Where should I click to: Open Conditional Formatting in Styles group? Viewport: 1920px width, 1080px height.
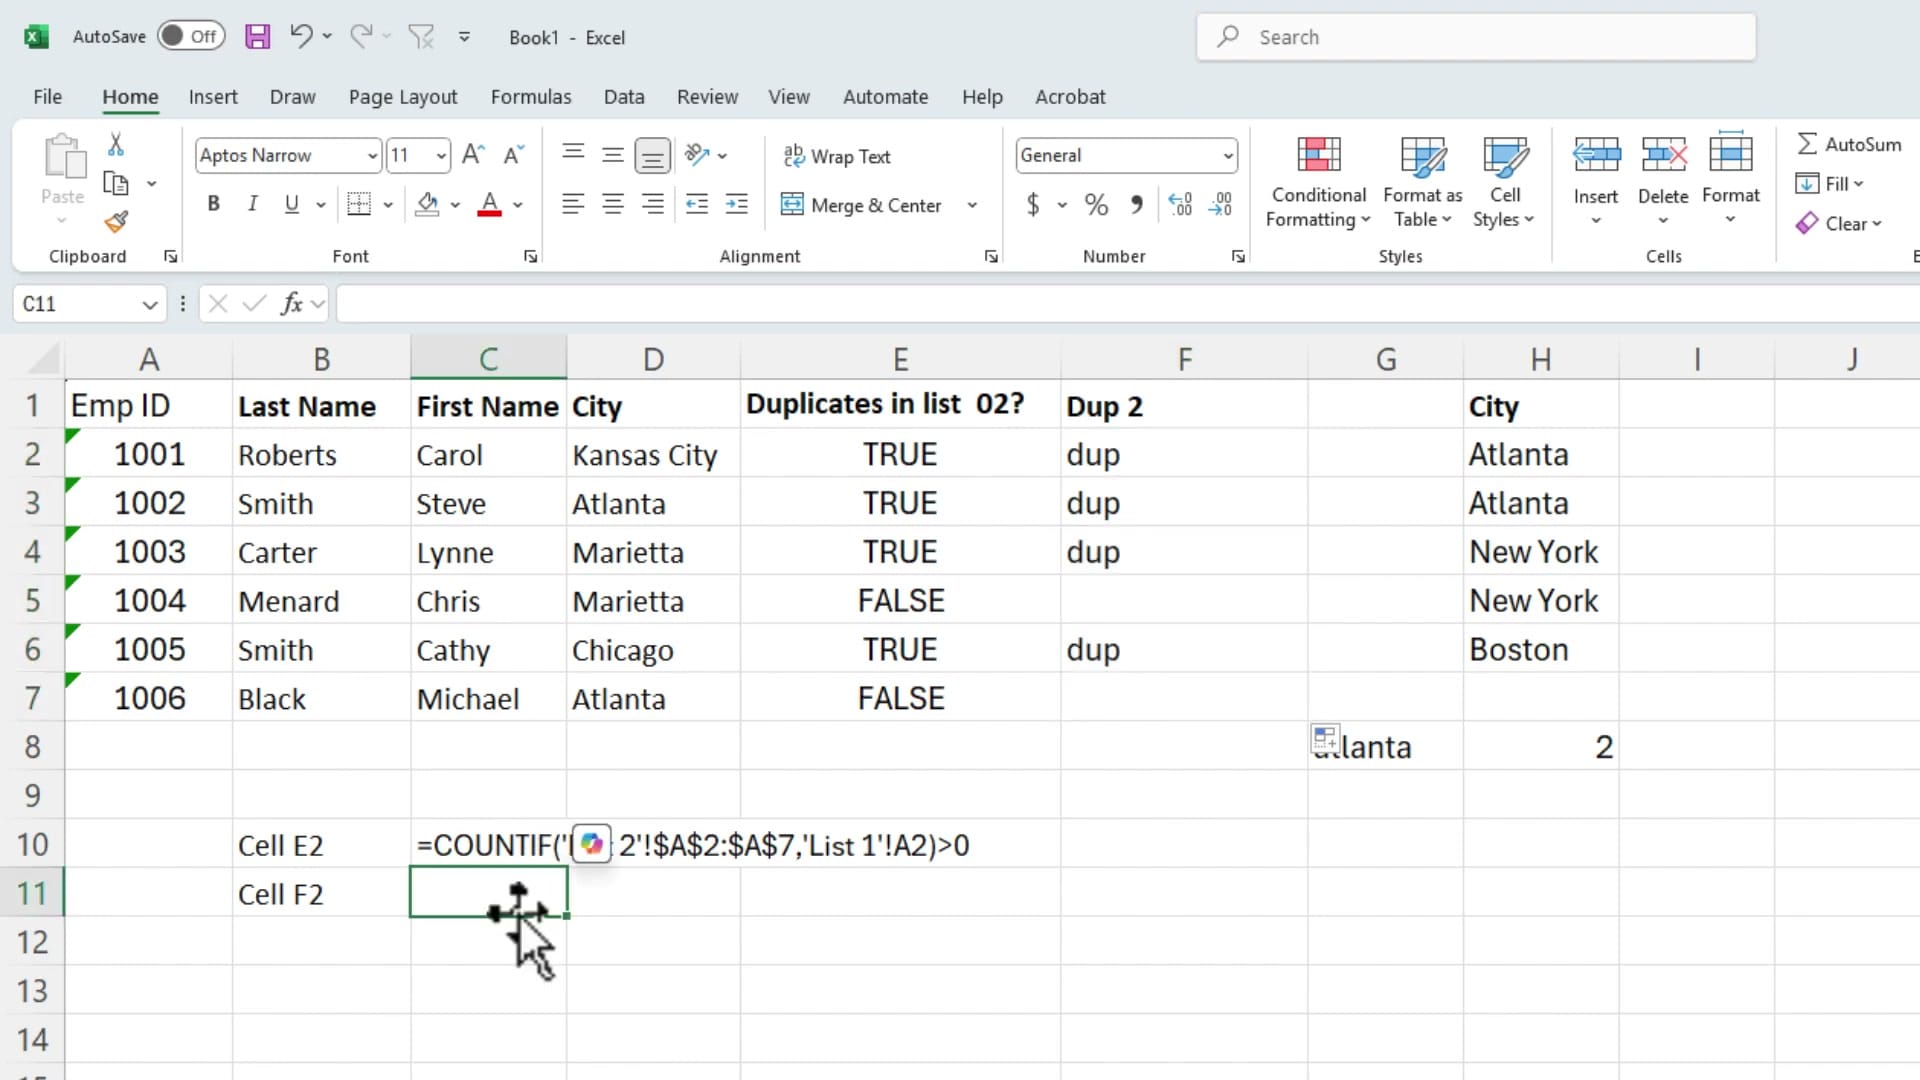tap(1317, 180)
